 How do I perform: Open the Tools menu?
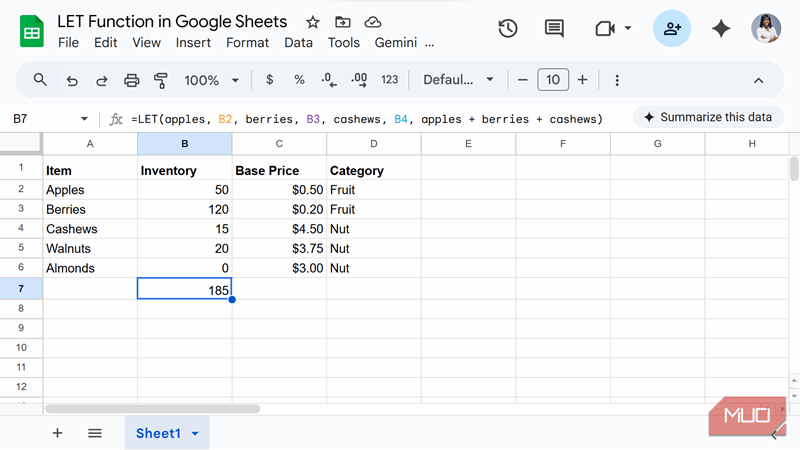344,43
